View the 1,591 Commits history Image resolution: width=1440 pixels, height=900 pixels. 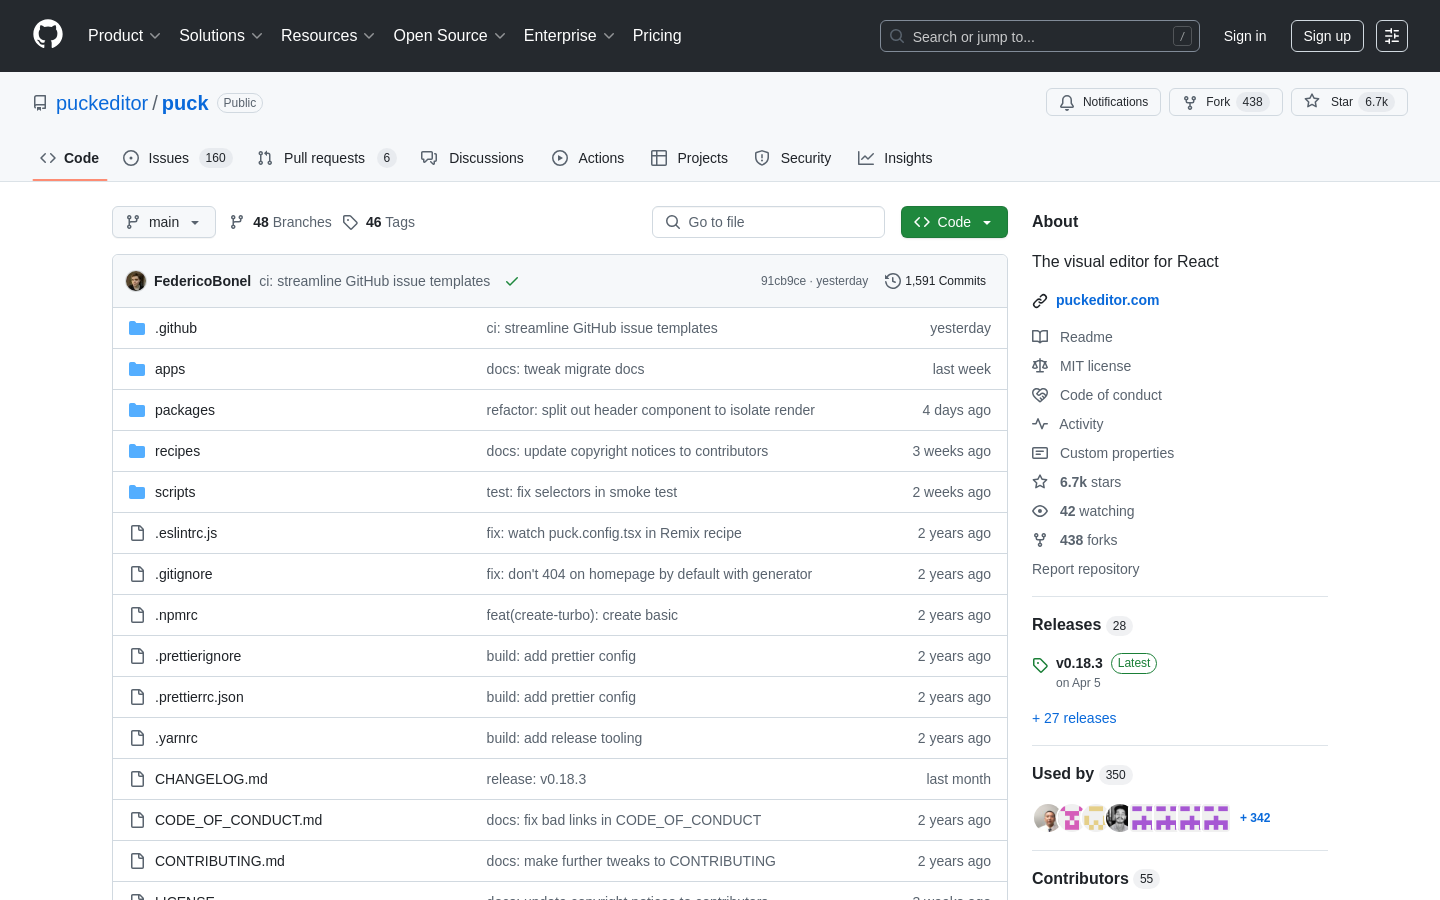(x=935, y=281)
